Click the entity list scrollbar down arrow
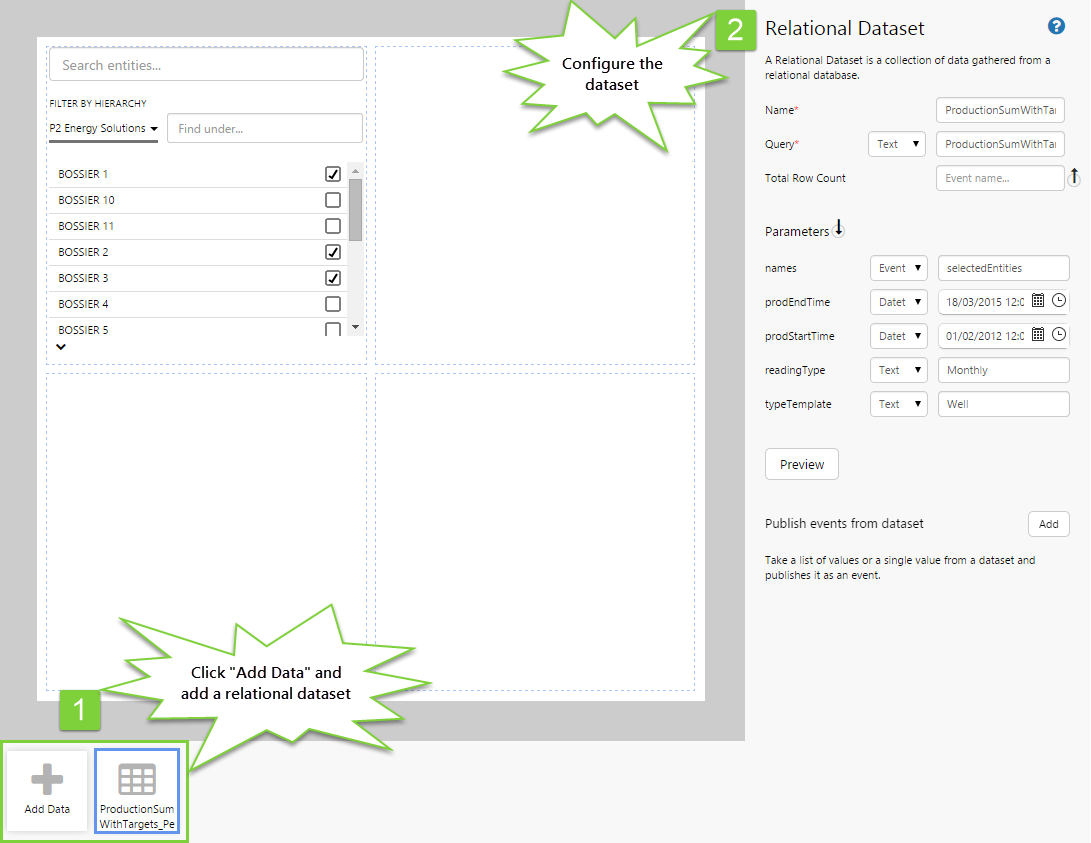The height and width of the screenshot is (843, 1091). (355, 328)
